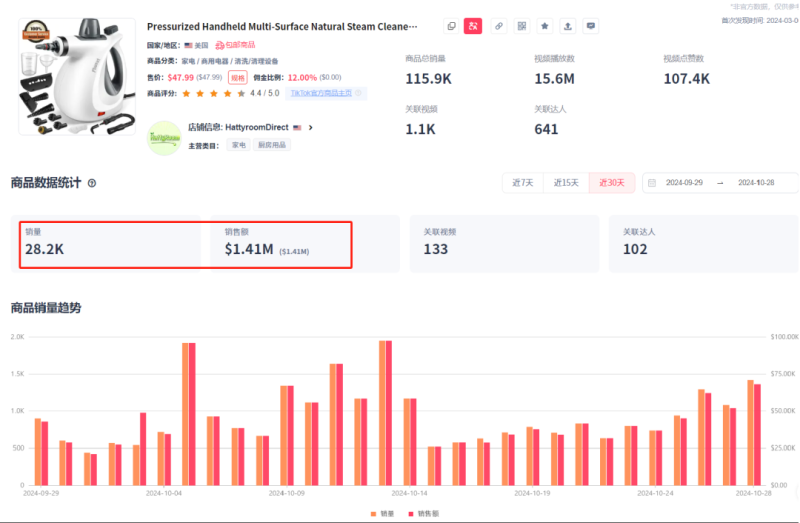Click the end date 2024-10-28 field
The height and width of the screenshot is (523, 800).
pyautogui.click(x=757, y=183)
